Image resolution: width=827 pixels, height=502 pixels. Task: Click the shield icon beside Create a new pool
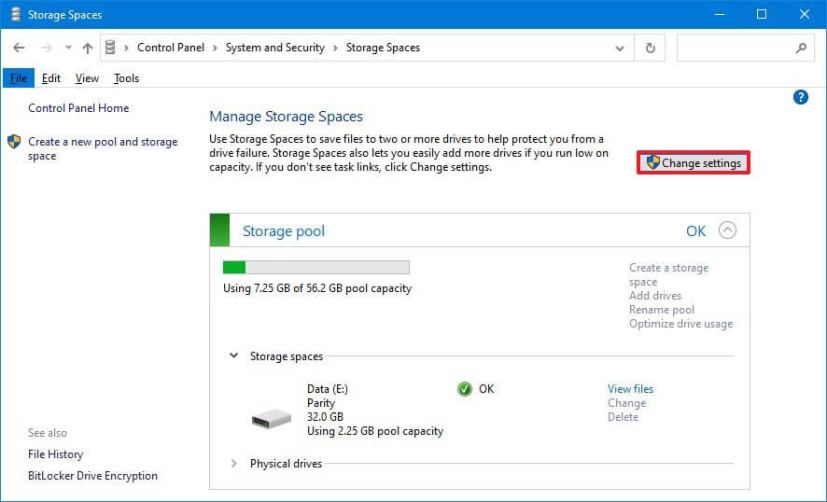point(14,141)
